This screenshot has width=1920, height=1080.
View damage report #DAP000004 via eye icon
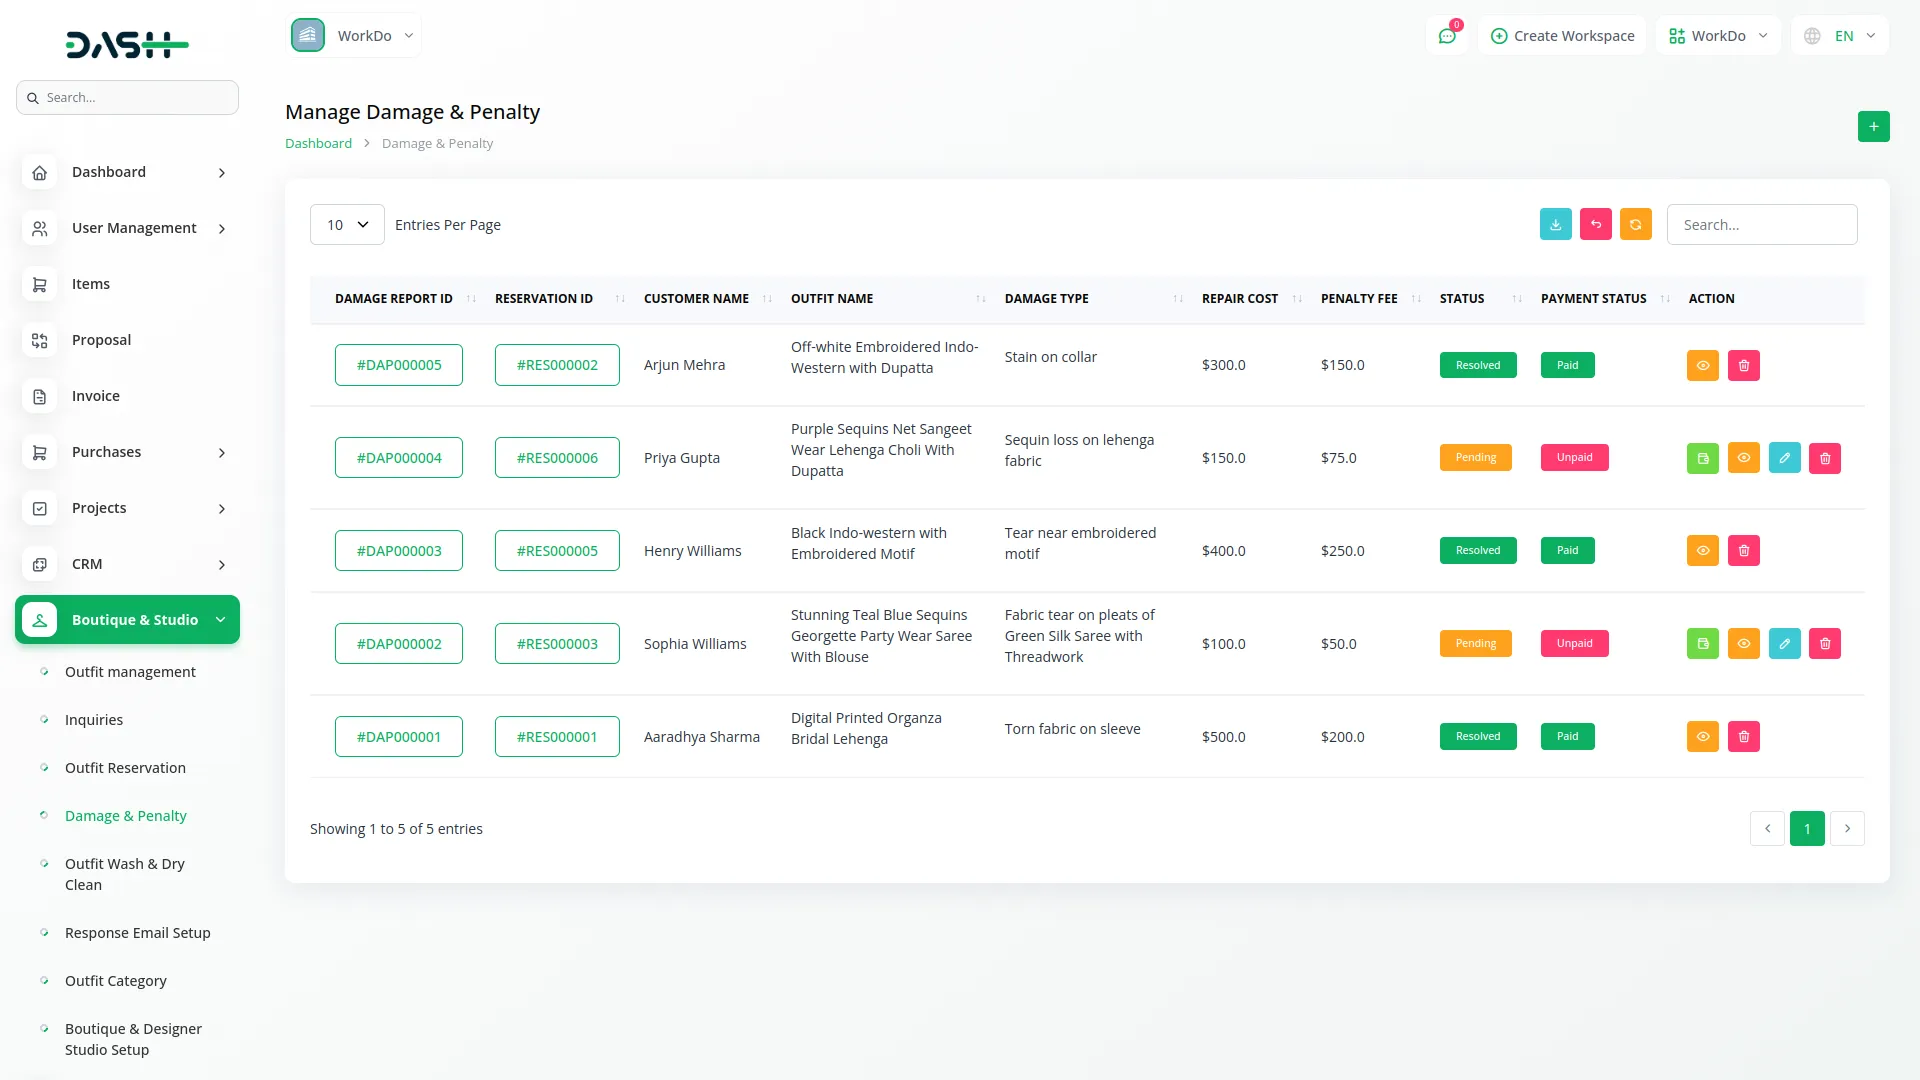pos(1744,458)
